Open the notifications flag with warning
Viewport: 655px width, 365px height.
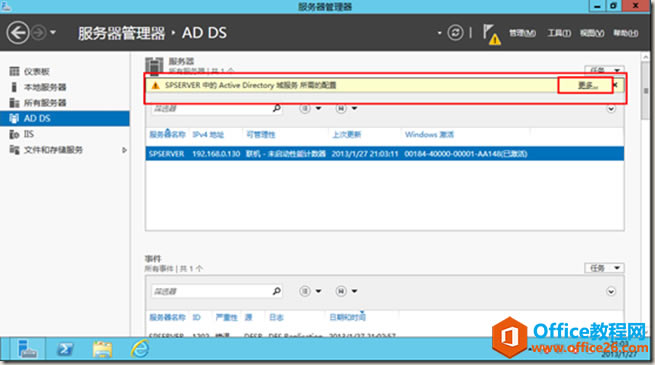click(x=491, y=34)
